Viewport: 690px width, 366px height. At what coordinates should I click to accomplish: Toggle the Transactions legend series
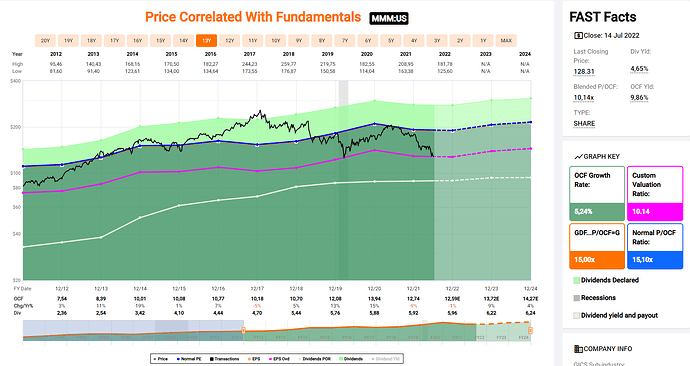click(x=224, y=359)
